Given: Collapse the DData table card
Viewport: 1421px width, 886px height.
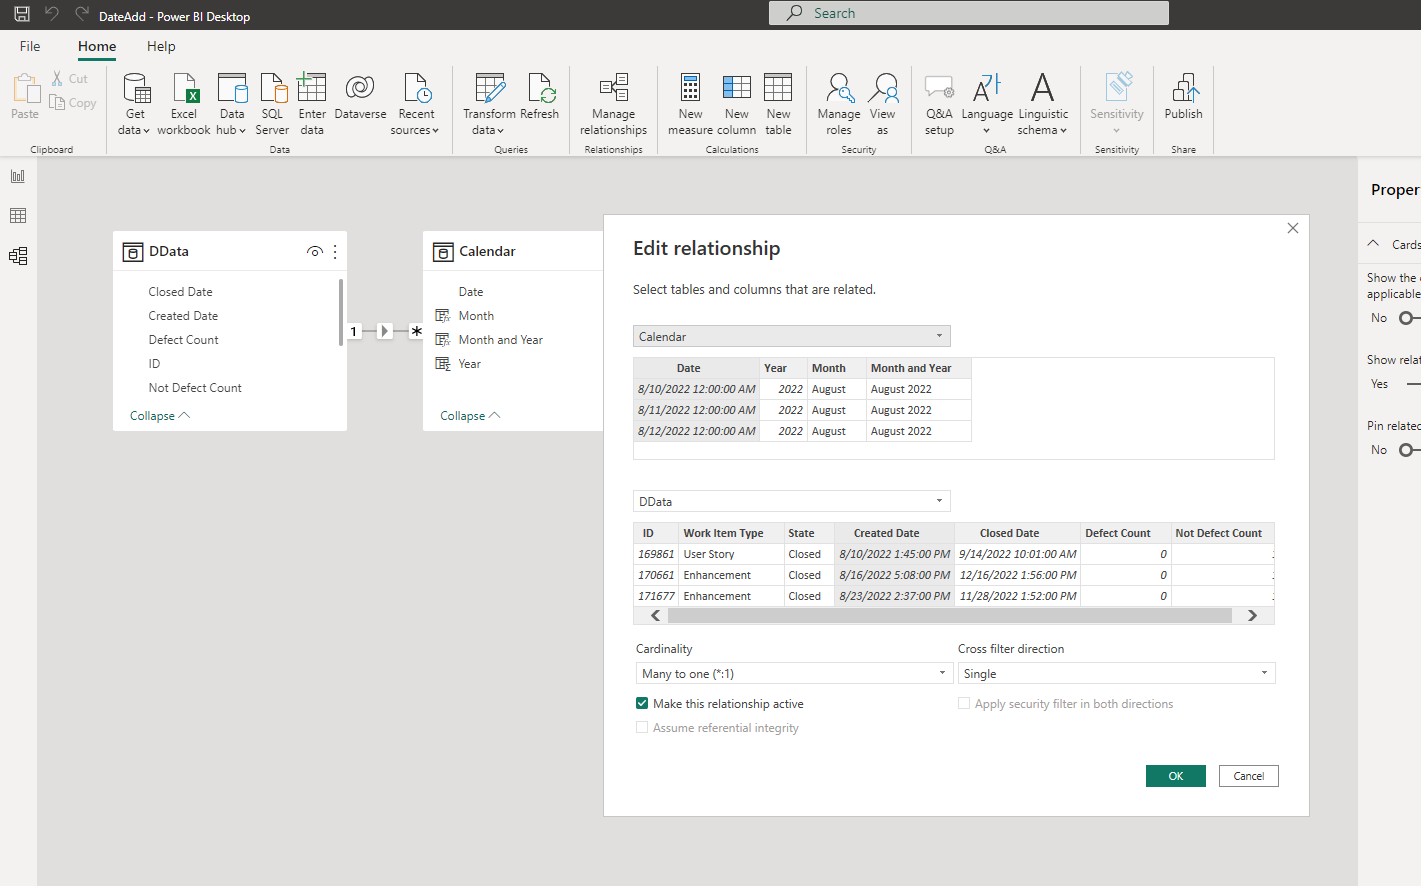Looking at the screenshot, I should click(159, 416).
